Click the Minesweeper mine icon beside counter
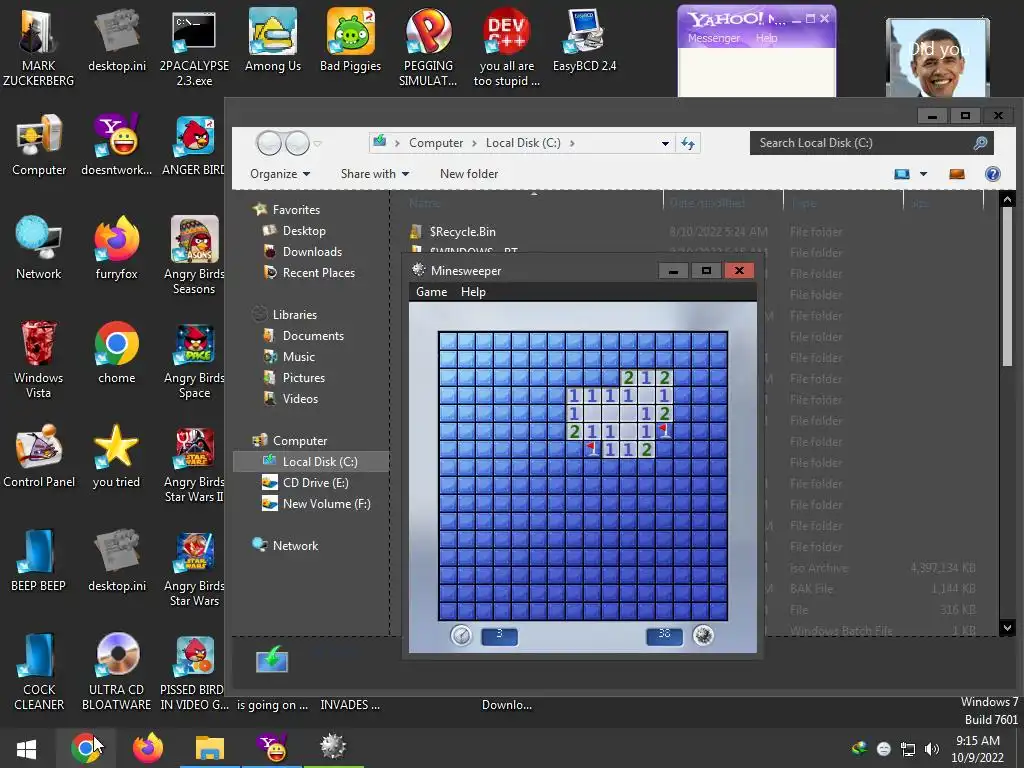 (703, 635)
